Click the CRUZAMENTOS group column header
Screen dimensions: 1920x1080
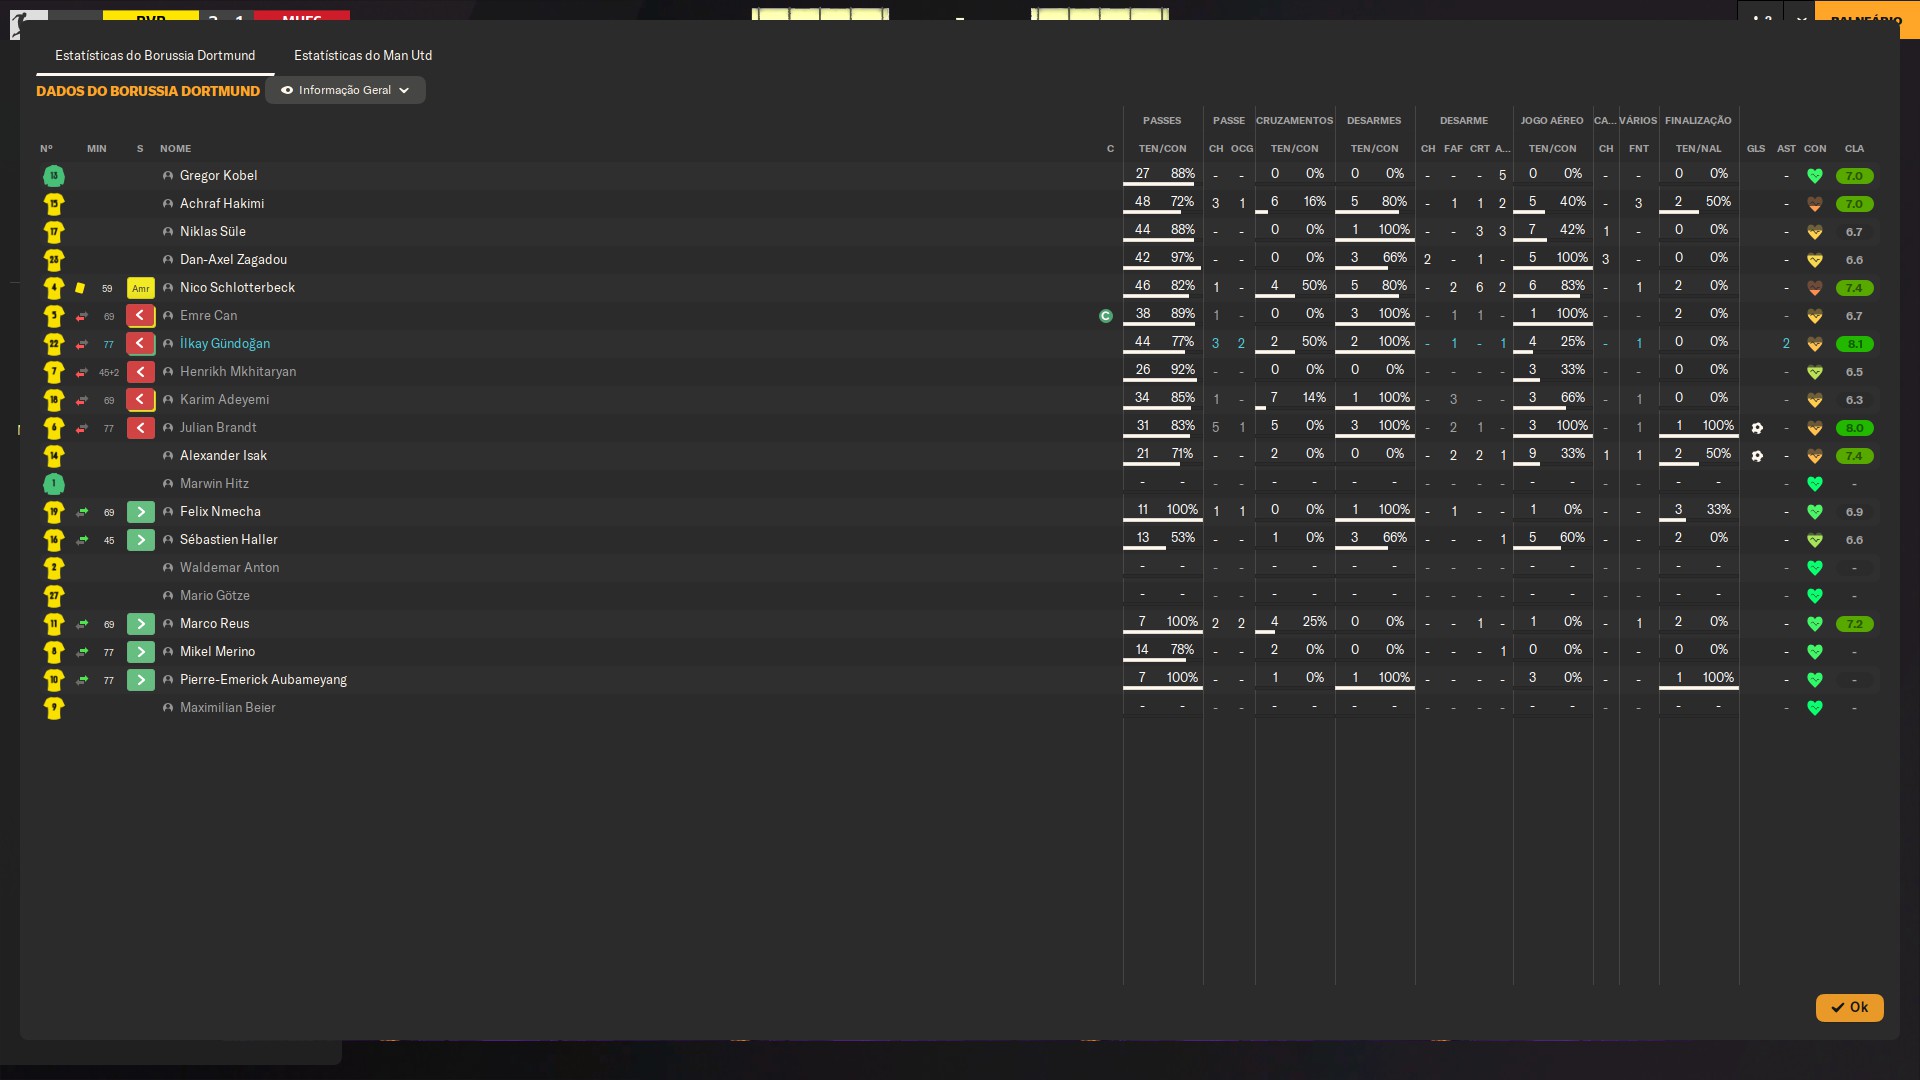(1294, 121)
